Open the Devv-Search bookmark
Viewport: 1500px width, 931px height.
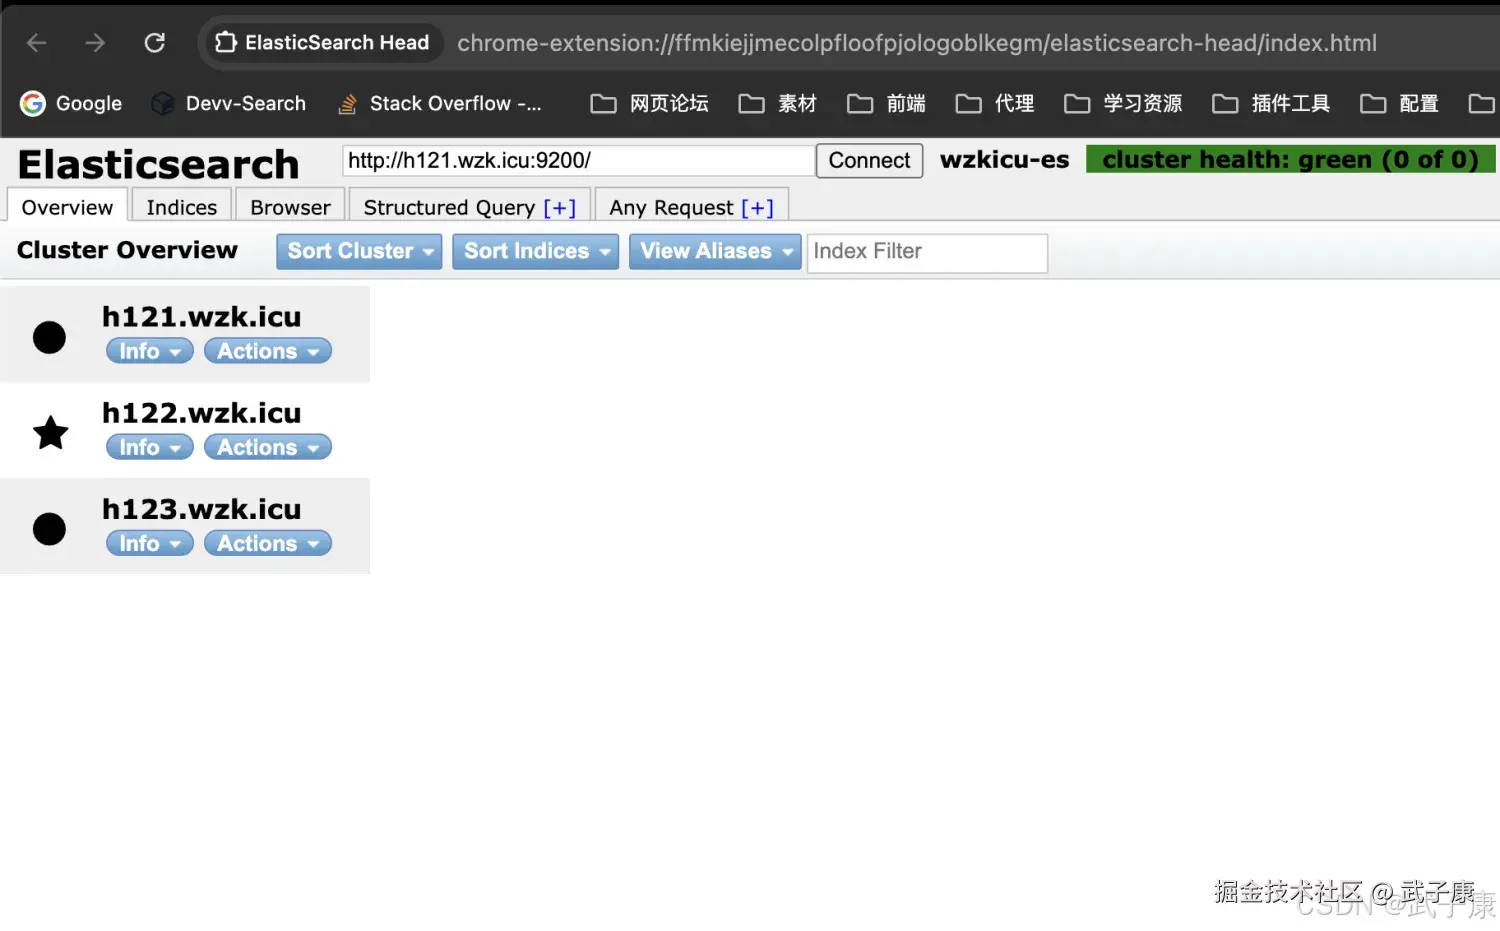(x=228, y=103)
